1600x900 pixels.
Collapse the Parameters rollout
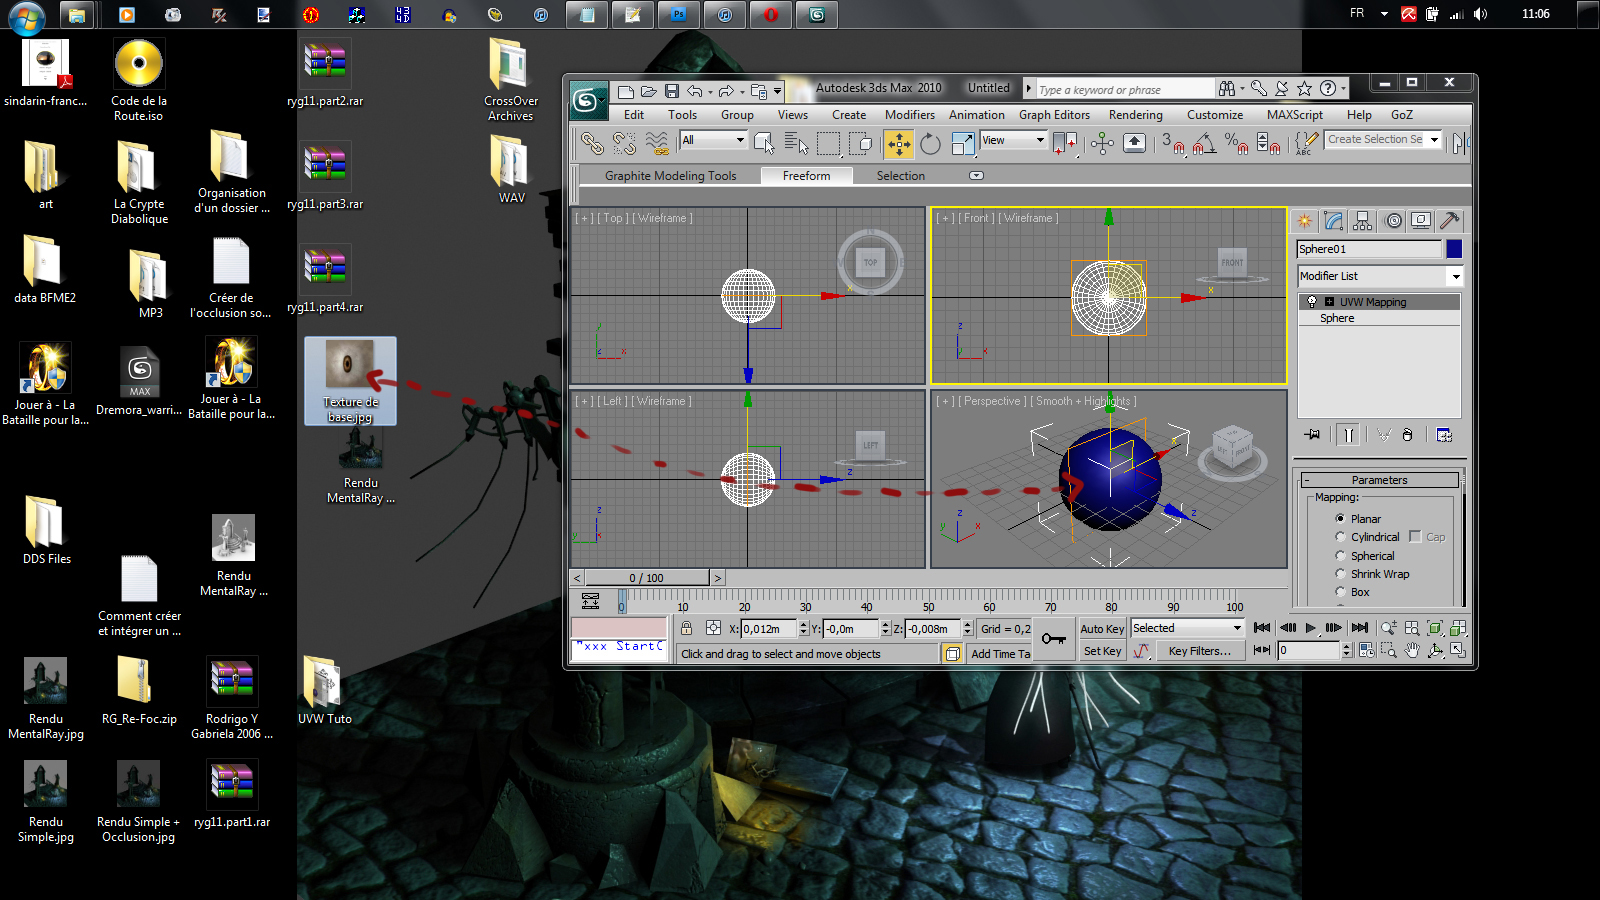pyautogui.click(x=1380, y=480)
